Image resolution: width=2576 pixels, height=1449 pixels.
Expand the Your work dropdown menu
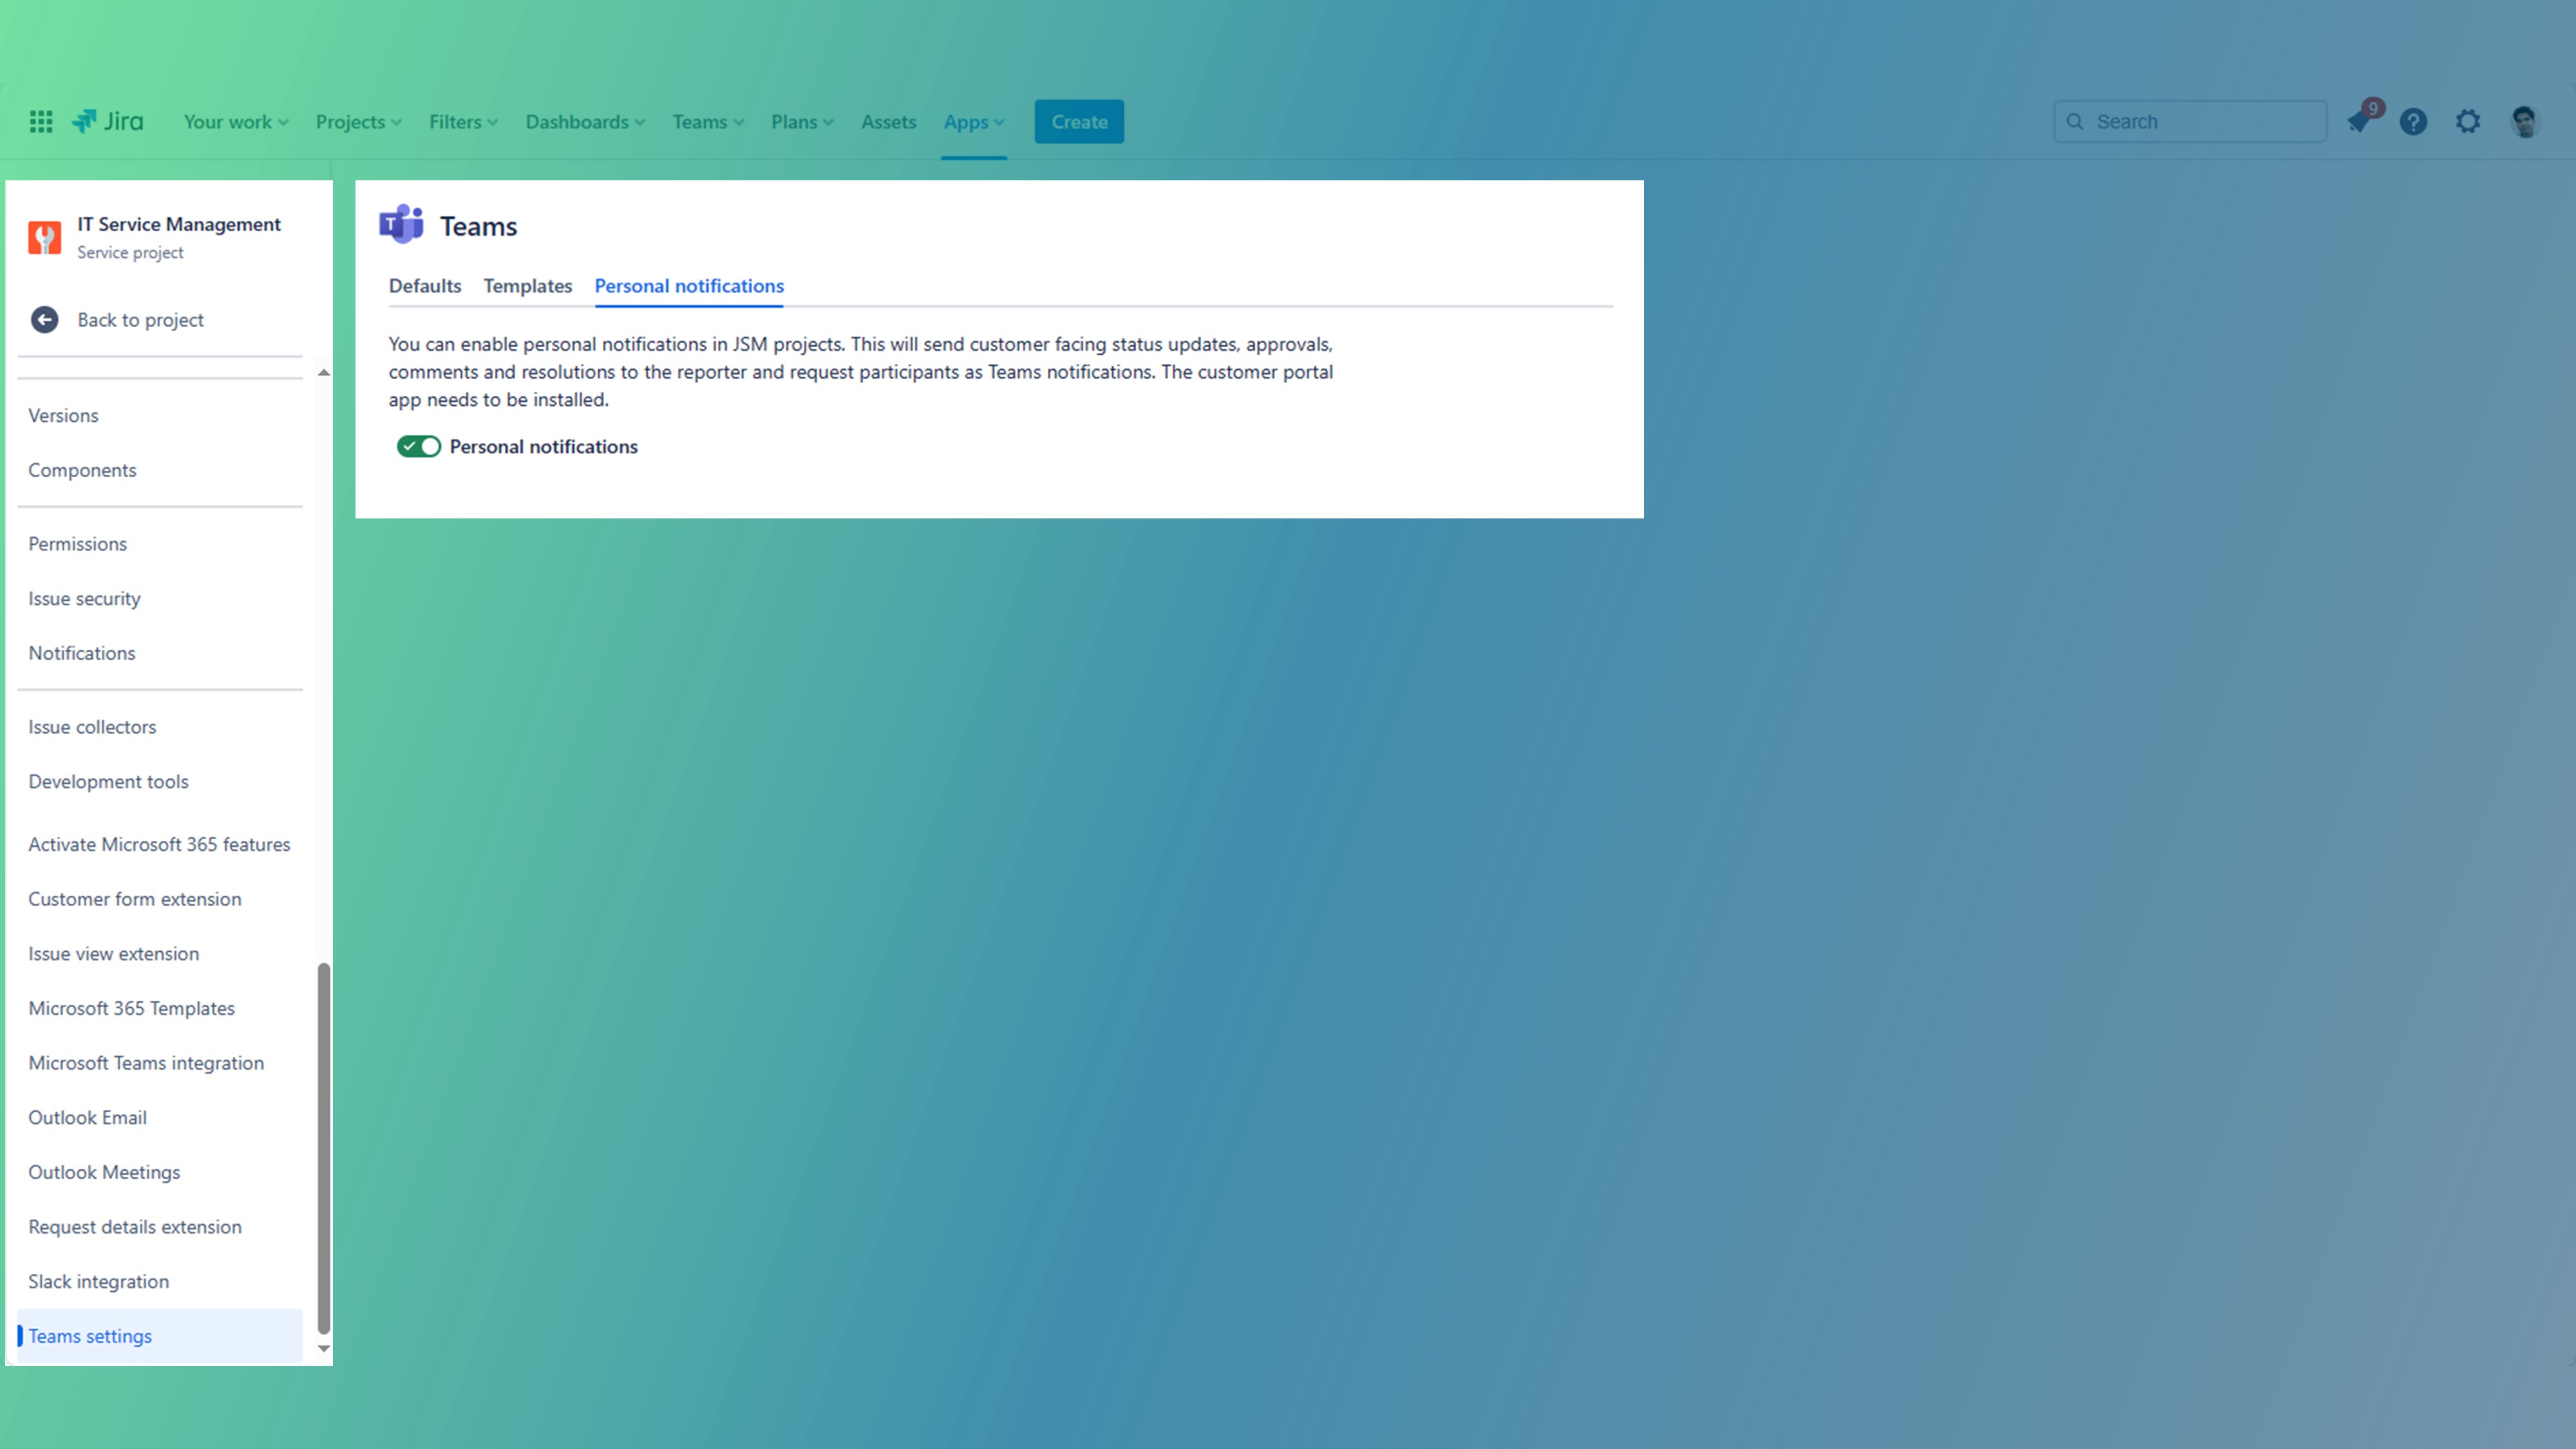pyautogui.click(x=237, y=120)
